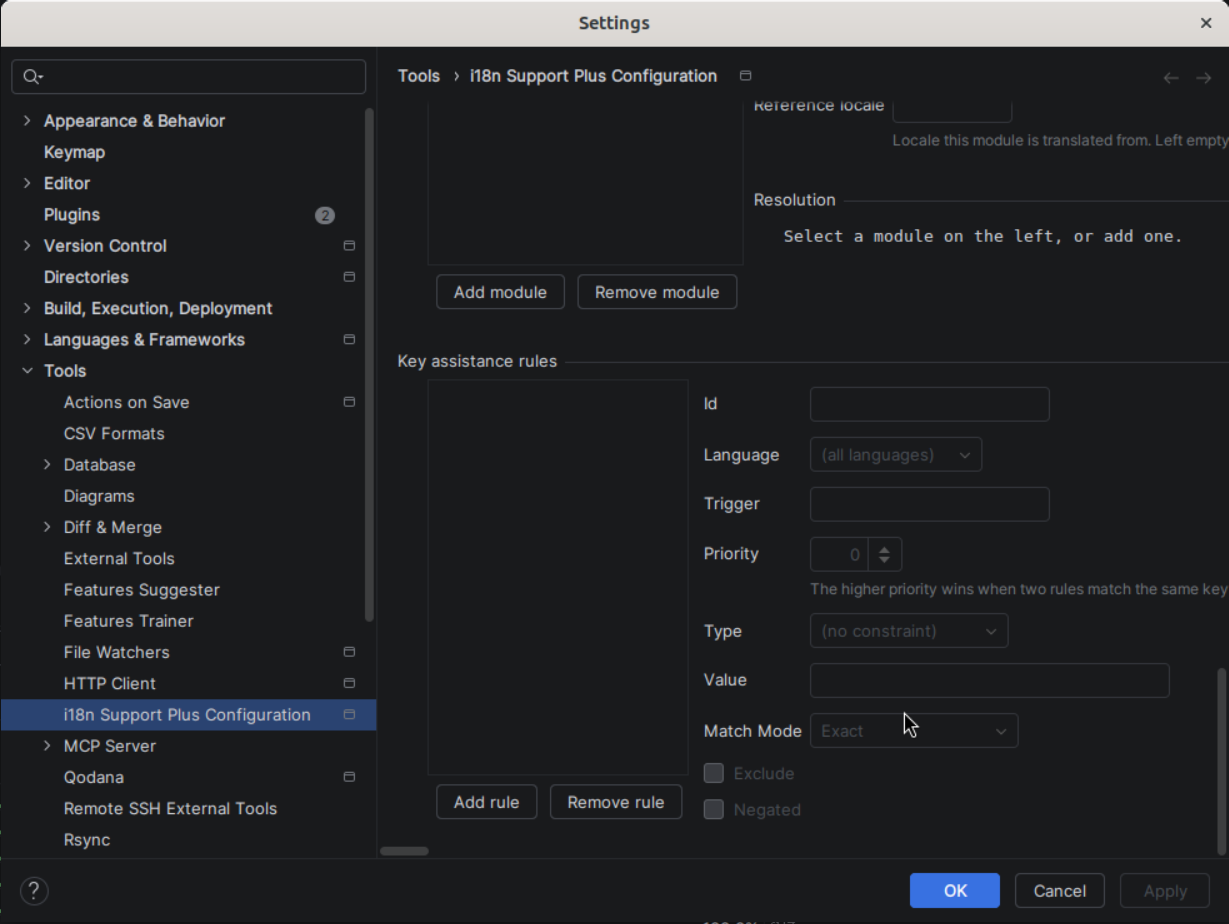Close the Settings dialog window
Screen dimensions: 1229x924
click(x=1206, y=23)
